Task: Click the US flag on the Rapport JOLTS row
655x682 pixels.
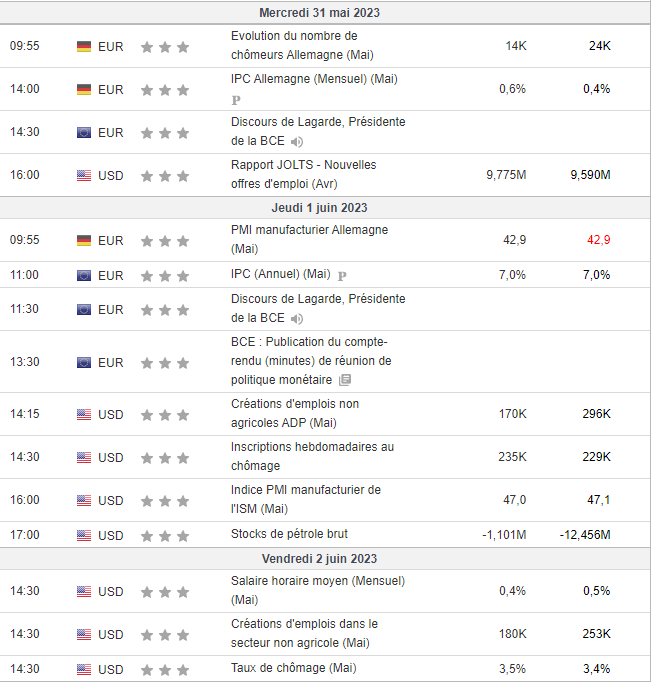Action: coord(84,176)
